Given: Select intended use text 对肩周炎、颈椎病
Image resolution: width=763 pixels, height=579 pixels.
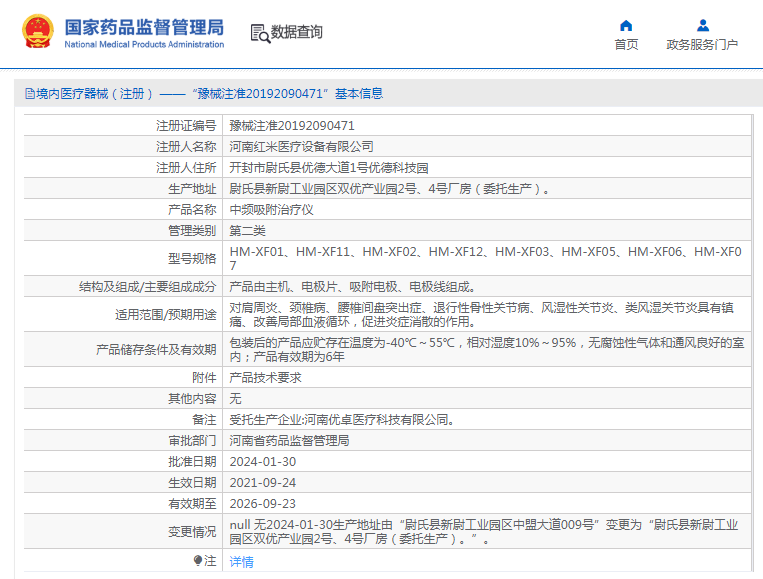Looking at the screenshot, I should (481, 314).
